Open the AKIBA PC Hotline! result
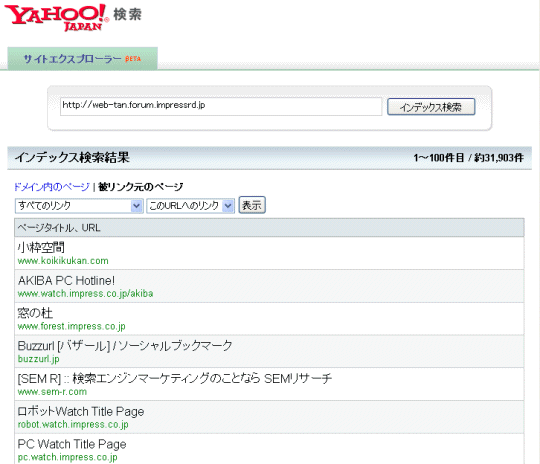 66,280
